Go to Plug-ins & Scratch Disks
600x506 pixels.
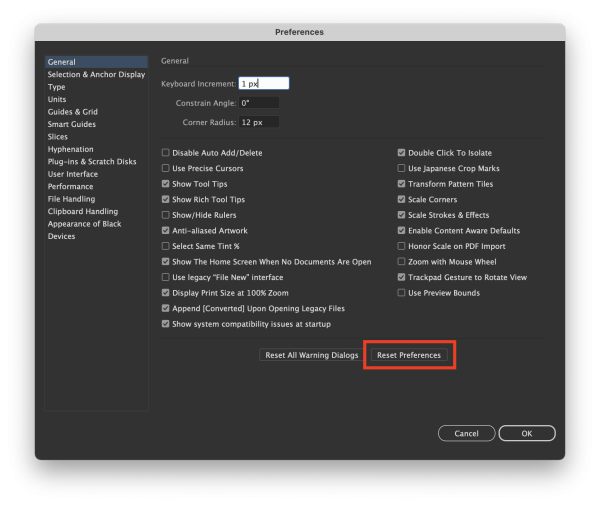pyautogui.click(x=92, y=162)
